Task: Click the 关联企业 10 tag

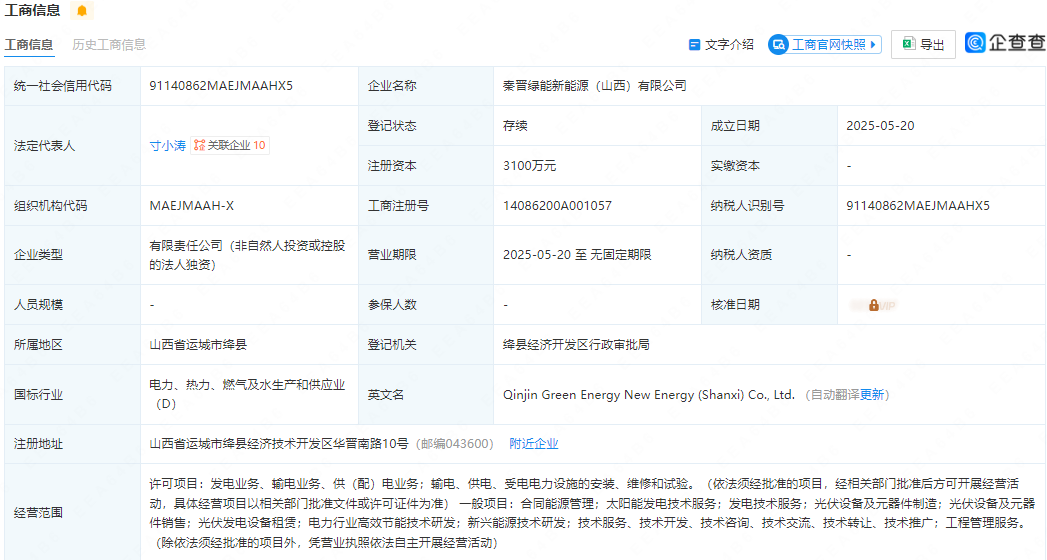Action: 229,145
